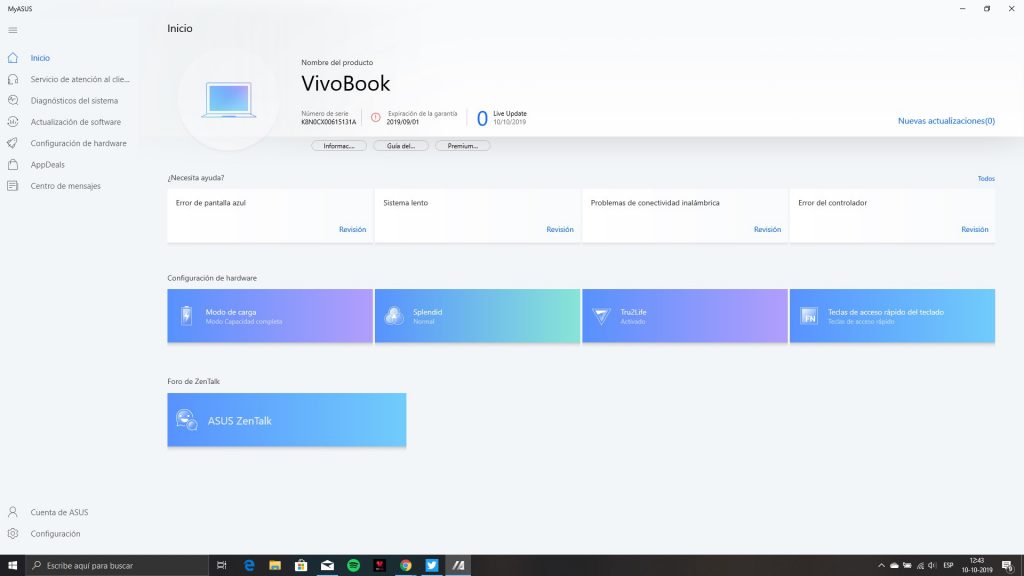The width and height of the screenshot is (1024, 576).
Task: Click the Foro de ZenTalk heading
Action: [x=193, y=381]
